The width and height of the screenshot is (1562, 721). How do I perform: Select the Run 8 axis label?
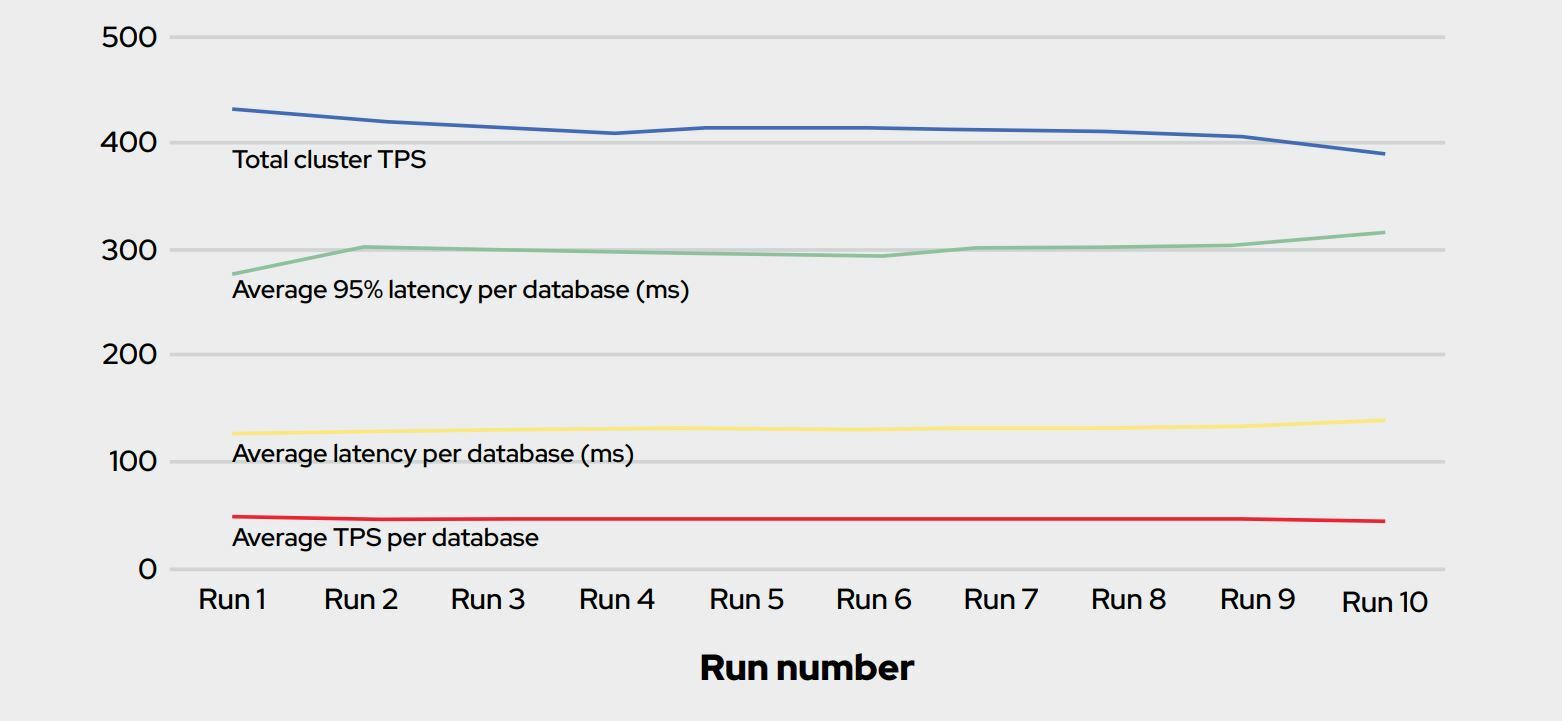point(1128,600)
